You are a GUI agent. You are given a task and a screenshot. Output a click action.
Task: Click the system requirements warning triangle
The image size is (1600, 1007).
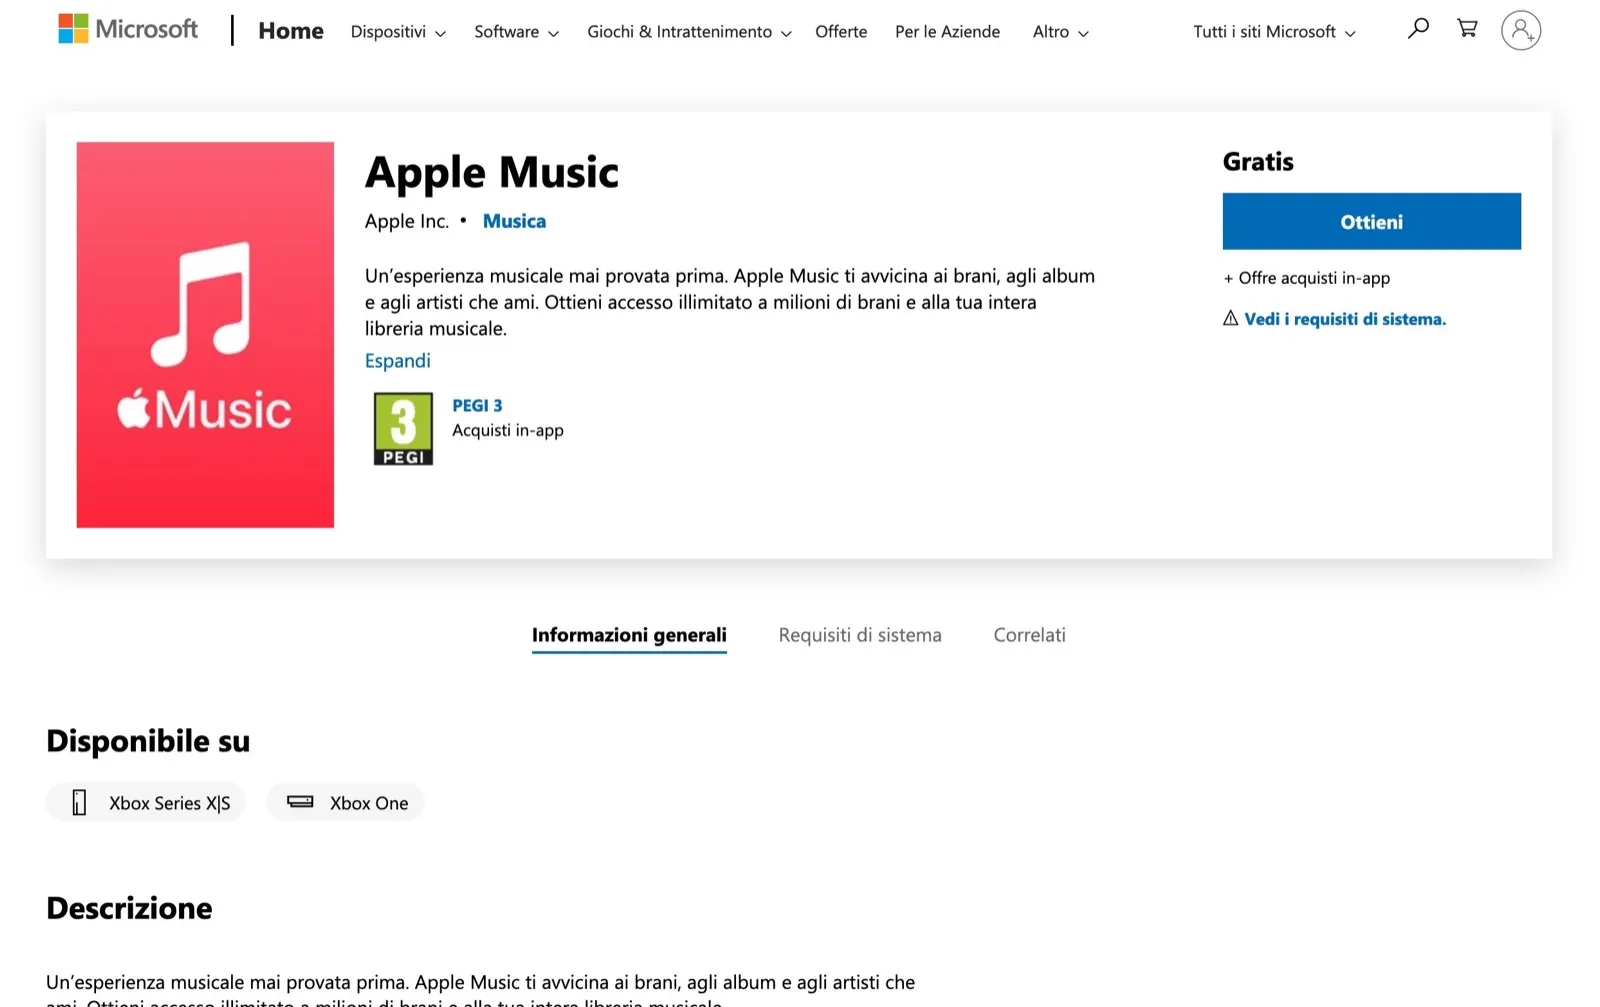click(x=1230, y=318)
